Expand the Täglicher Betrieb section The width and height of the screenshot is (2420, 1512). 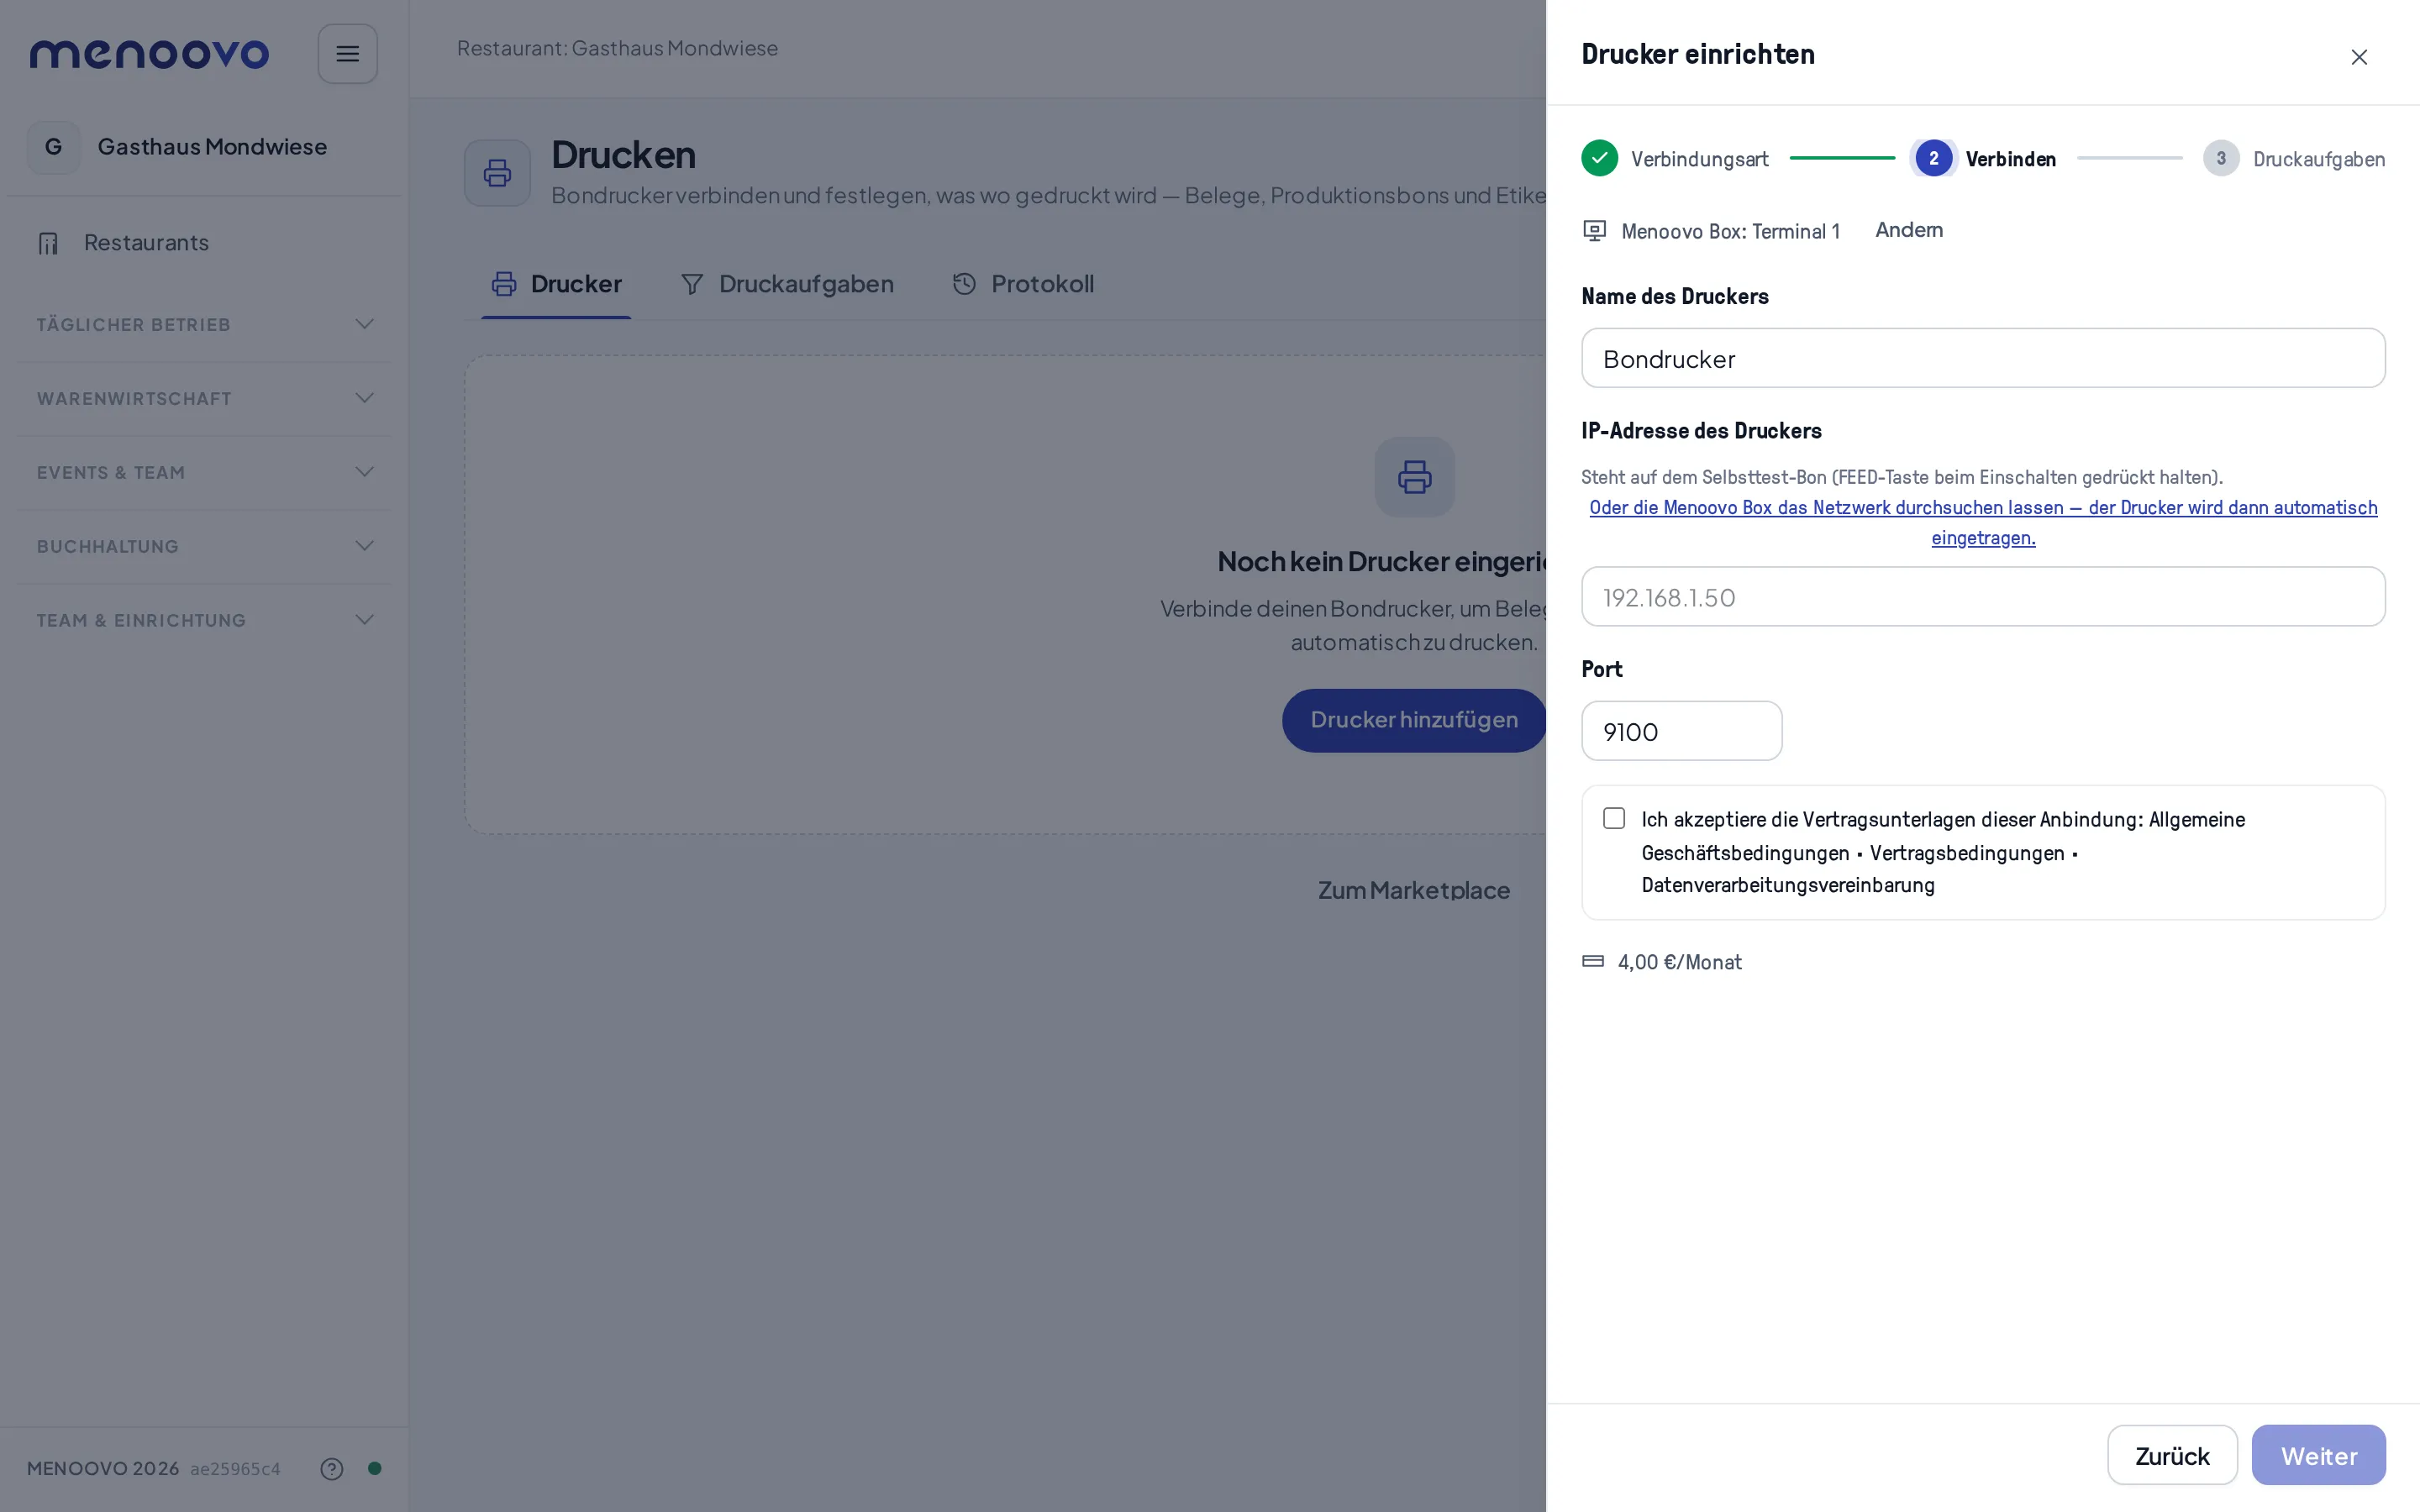click(204, 324)
